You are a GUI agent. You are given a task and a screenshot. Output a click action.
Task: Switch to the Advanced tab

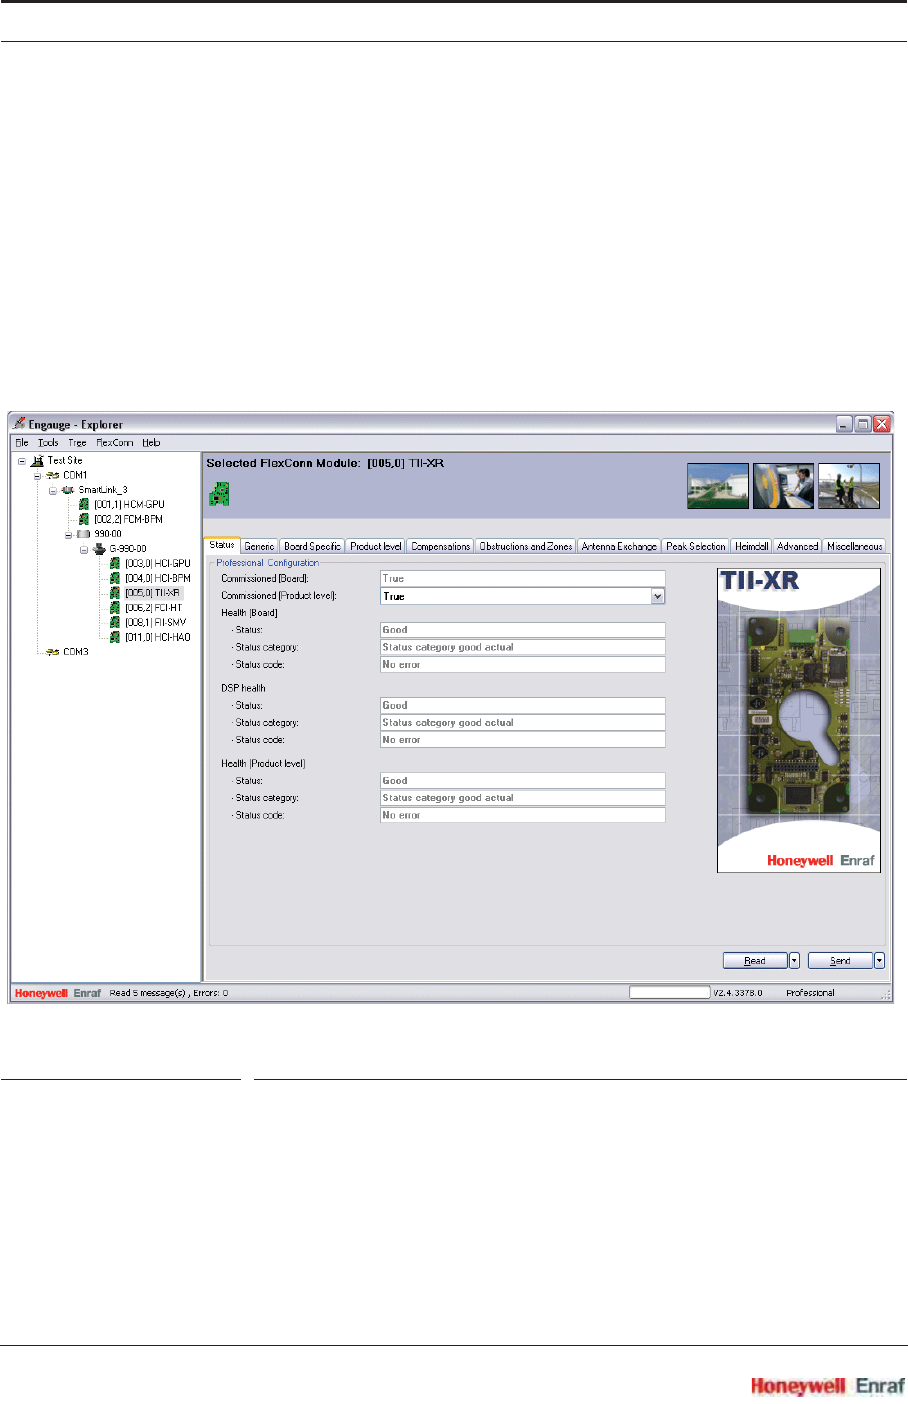[797, 546]
